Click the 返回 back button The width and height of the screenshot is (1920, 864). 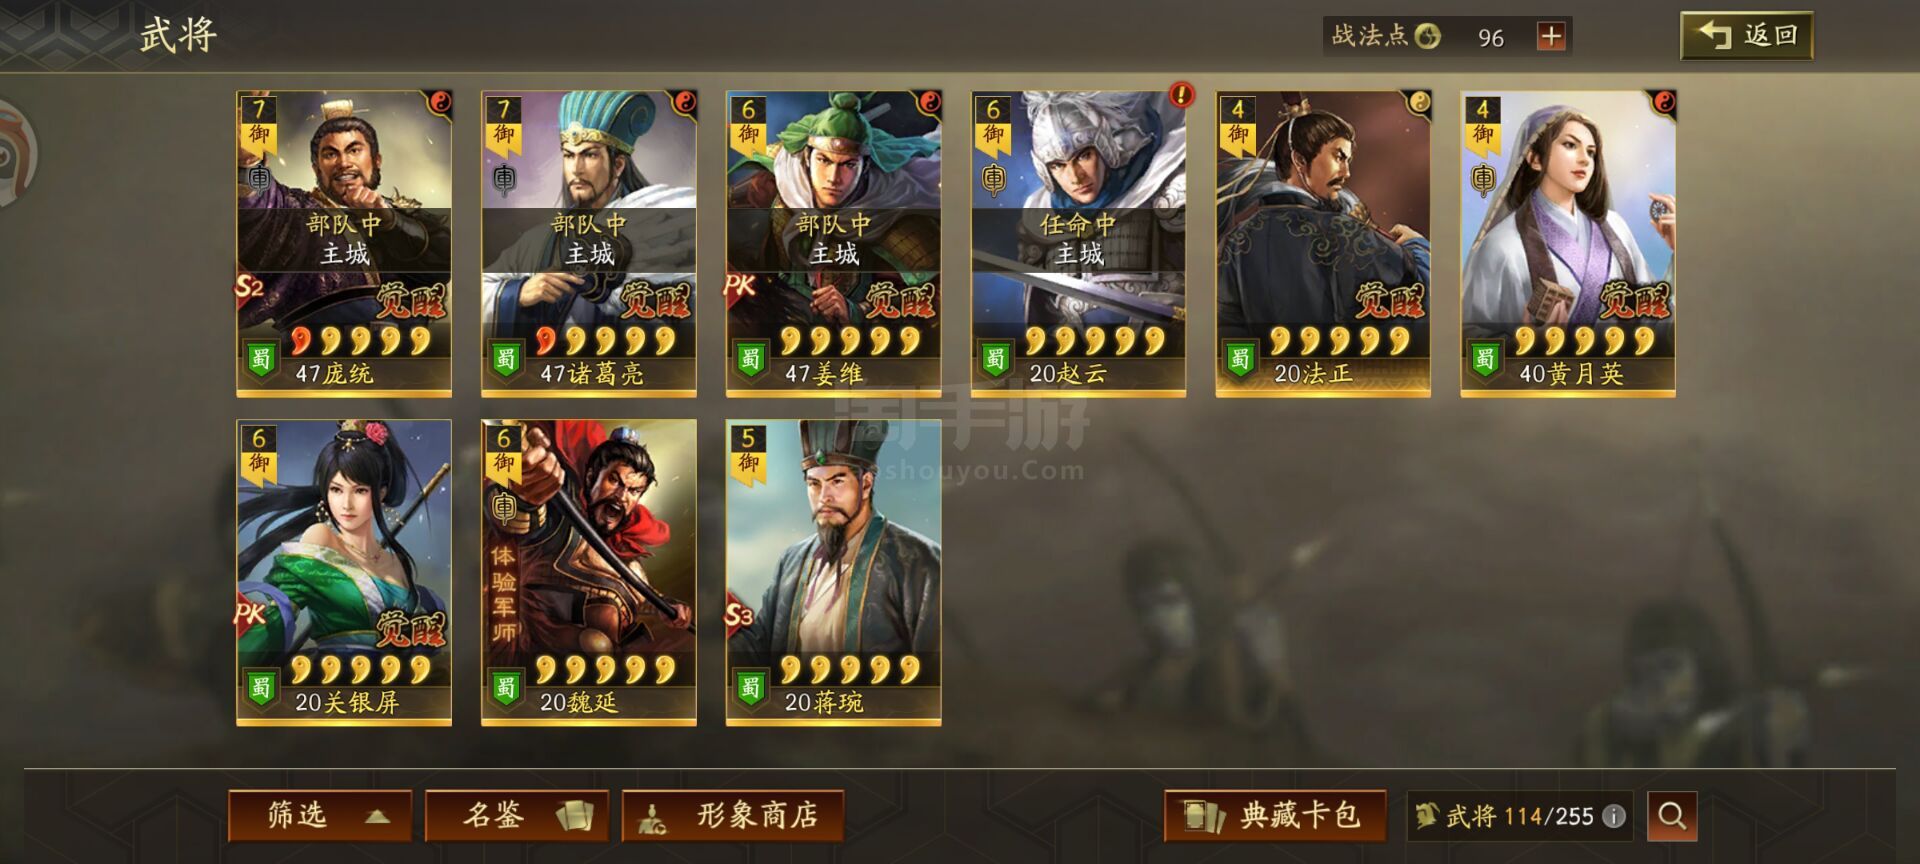(1747, 36)
